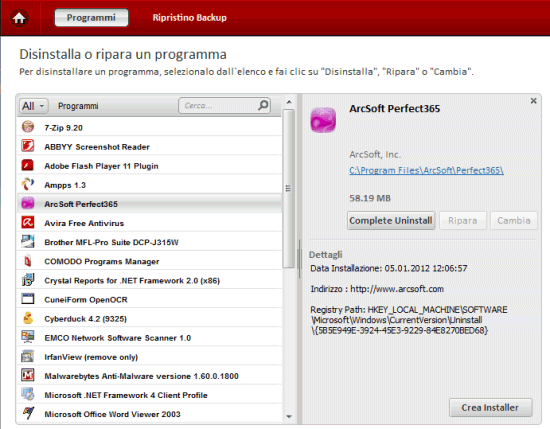
Task: Click the Data Installazione date text
Action: (389, 269)
